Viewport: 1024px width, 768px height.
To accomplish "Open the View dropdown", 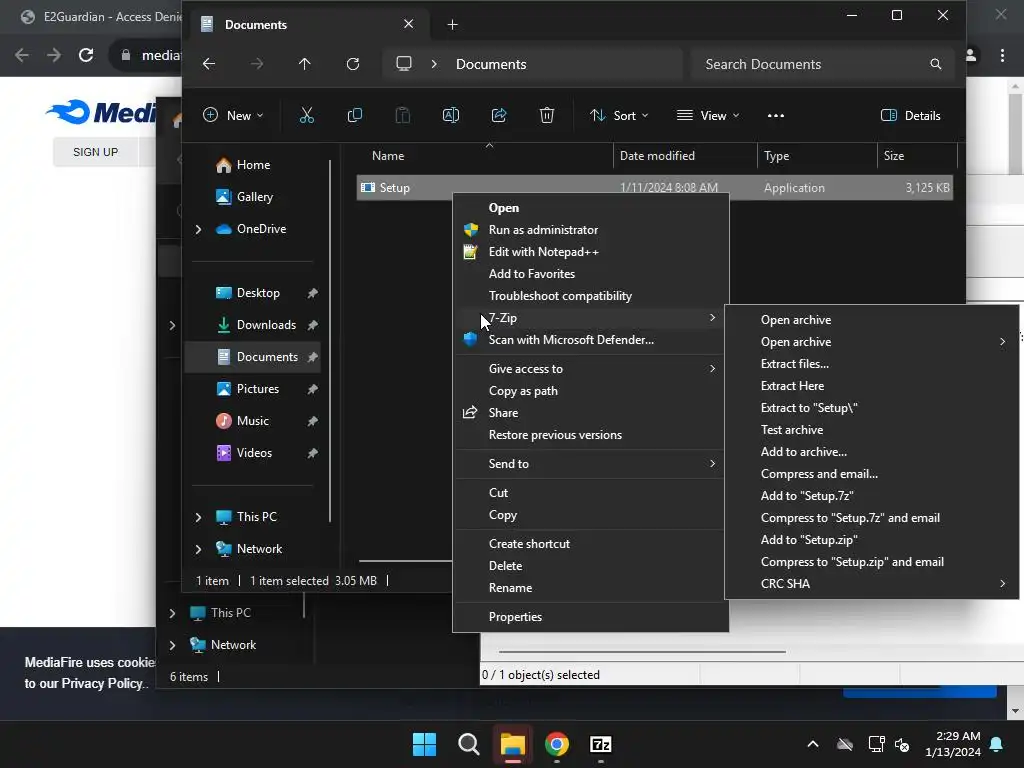I will 708,116.
